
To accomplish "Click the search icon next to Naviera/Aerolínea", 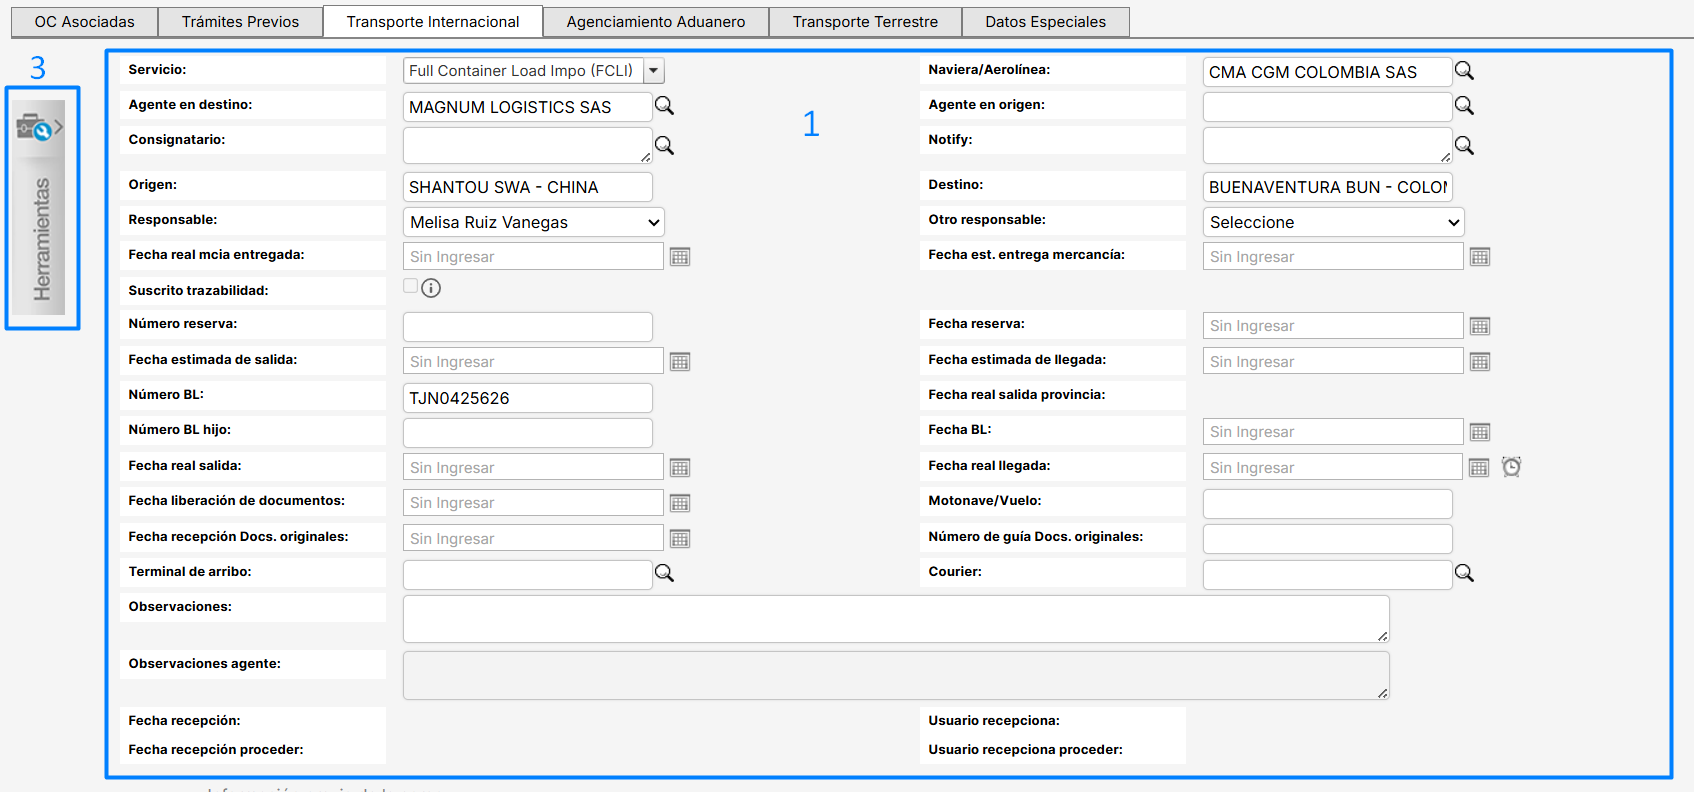I will 1464,71.
